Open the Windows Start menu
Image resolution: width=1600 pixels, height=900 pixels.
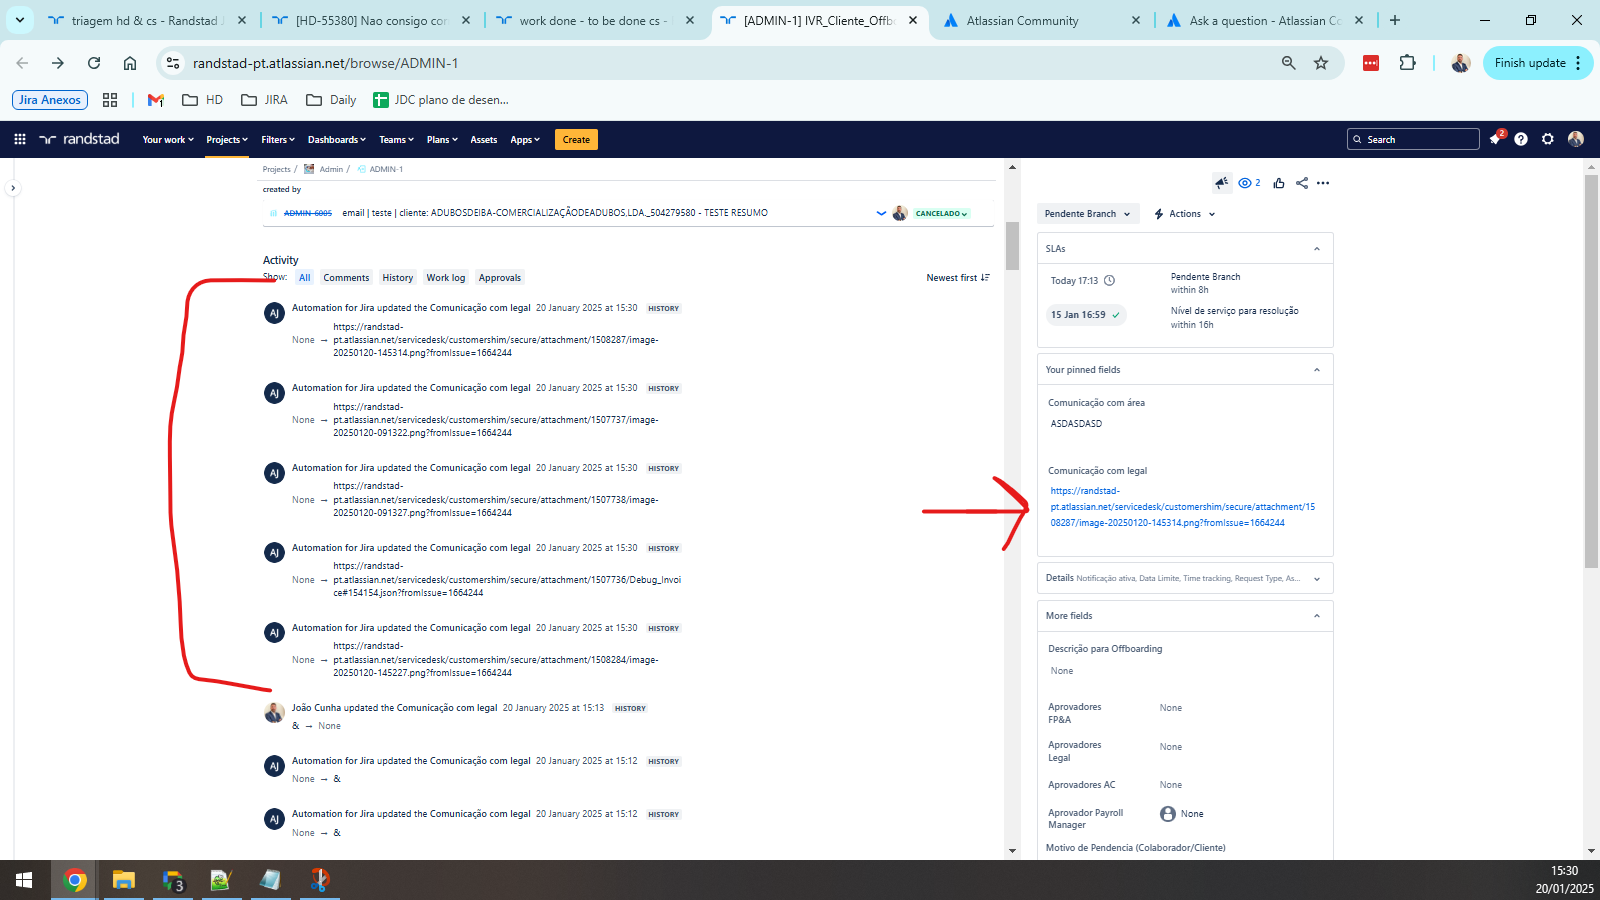[x=24, y=880]
